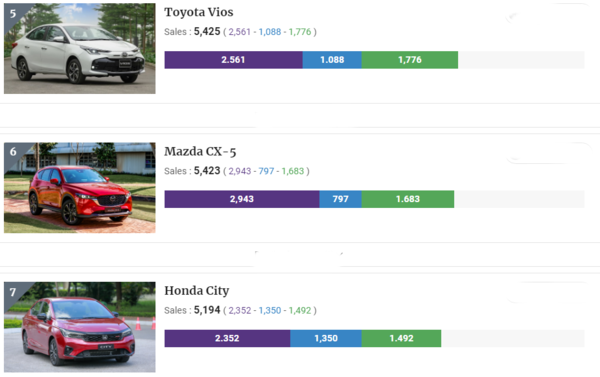The width and height of the screenshot is (600, 377).
Task: Select the blue 1,350 City bar segment
Action: tap(326, 338)
